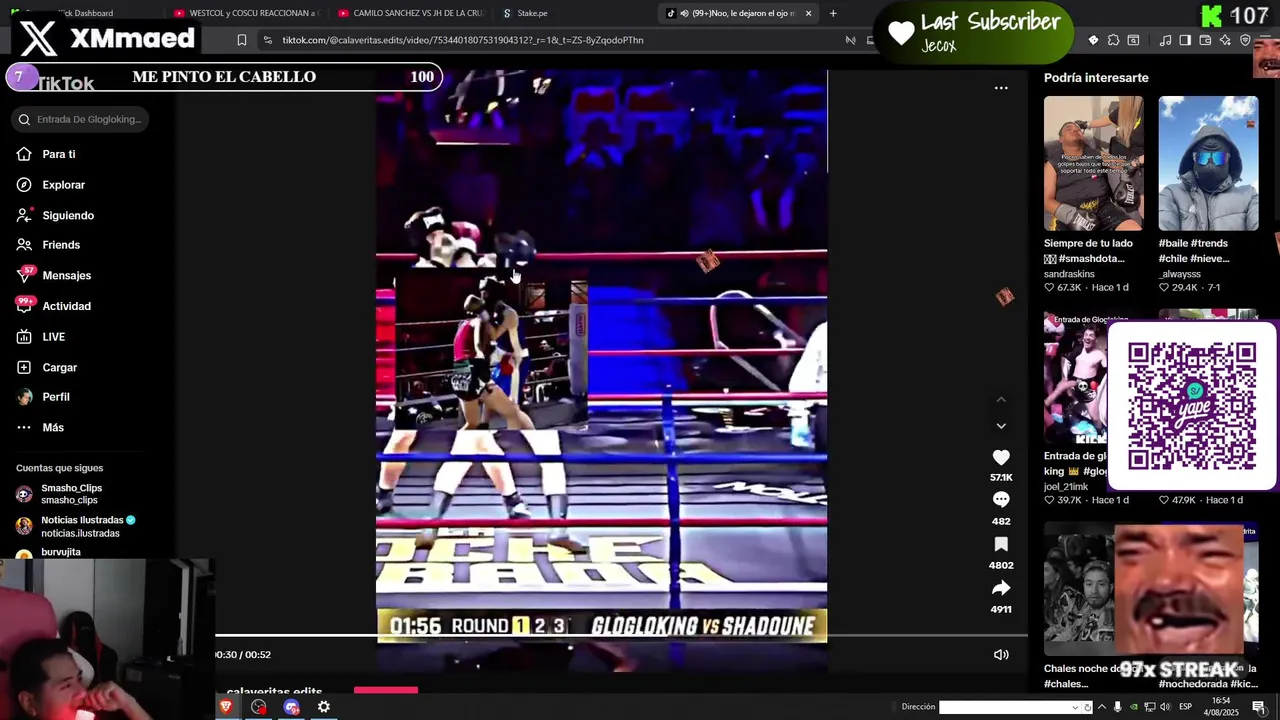The height and width of the screenshot is (720, 1280).
Task: Click Podría interesarte heading
Action: pyautogui.click(x=1096, y=78)
